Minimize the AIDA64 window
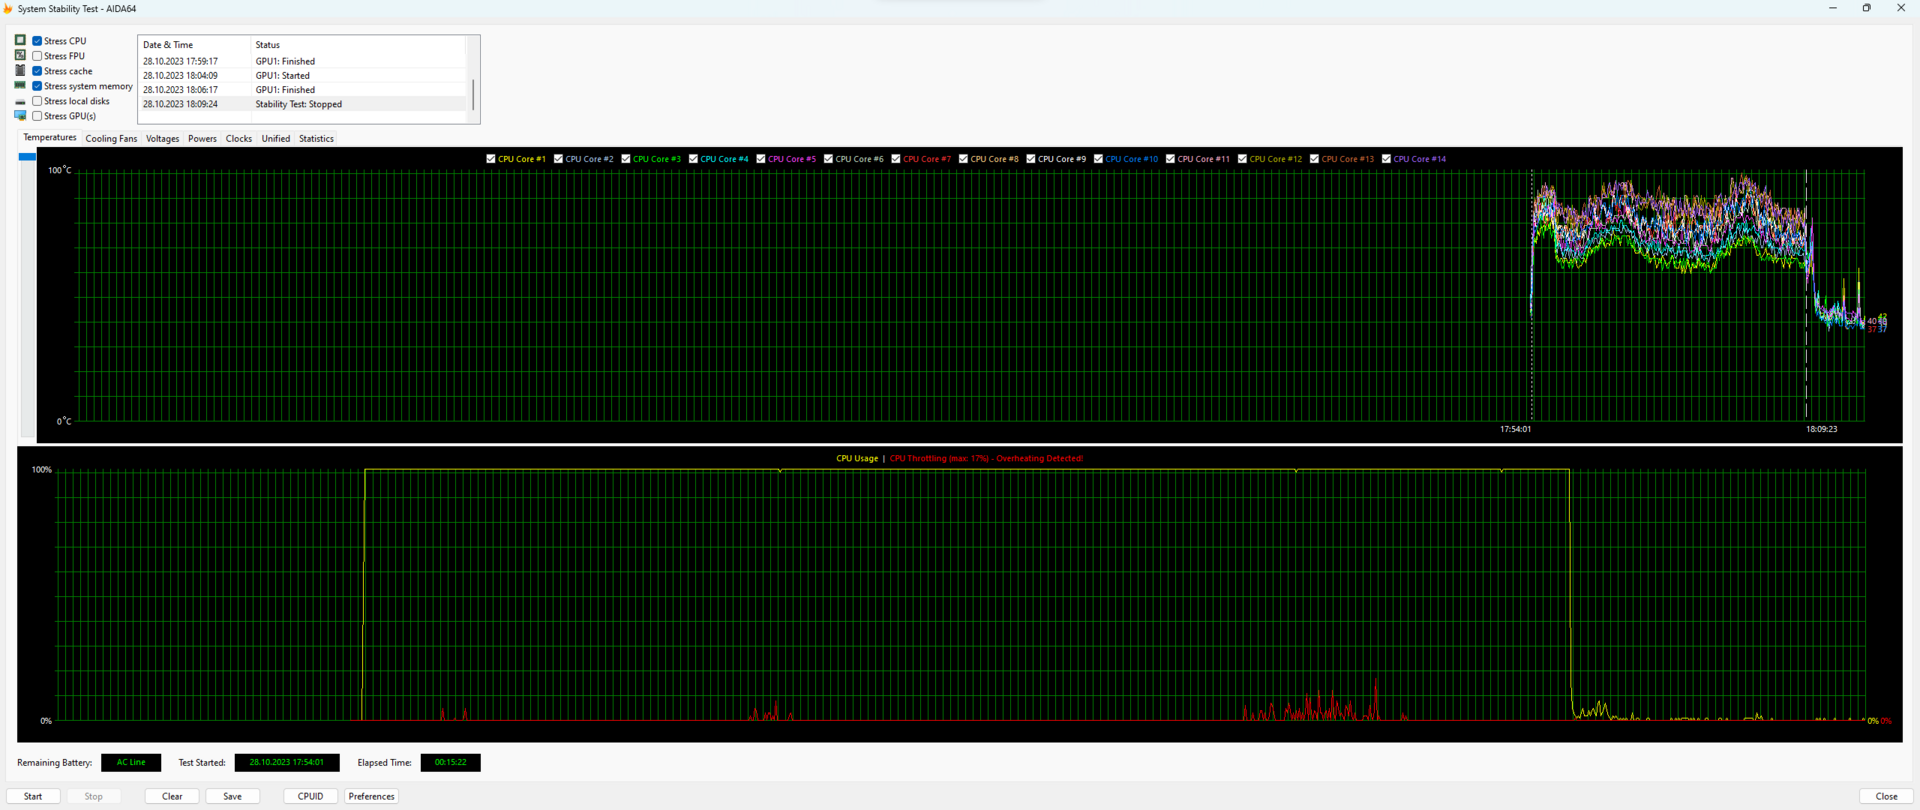The height and width of the screenshot is (810, 1920). click(x=1833, y=8)
